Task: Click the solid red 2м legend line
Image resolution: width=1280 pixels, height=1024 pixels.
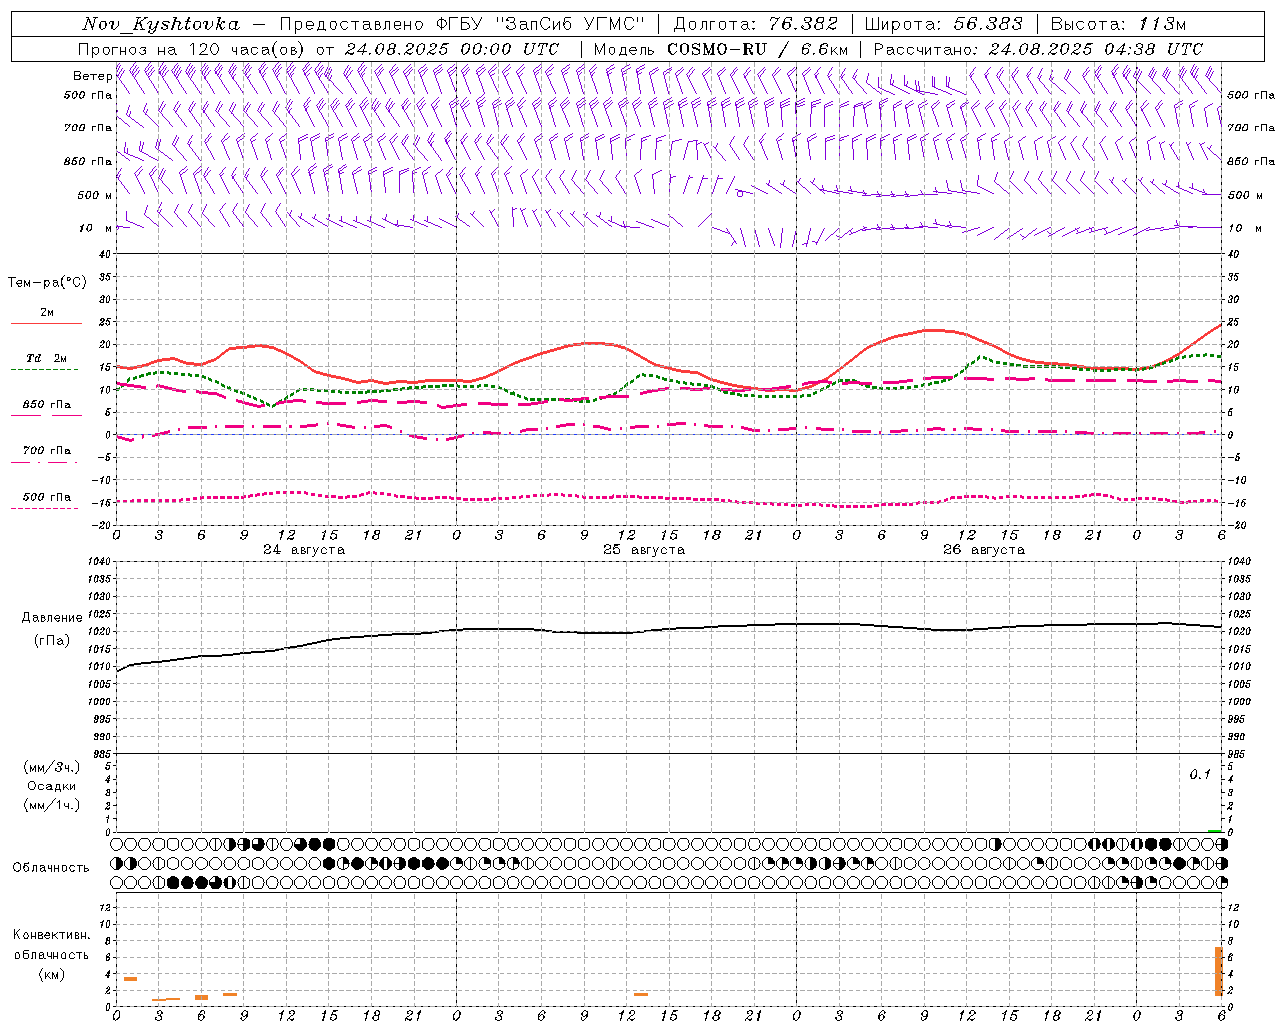Action: pos(46,324)
